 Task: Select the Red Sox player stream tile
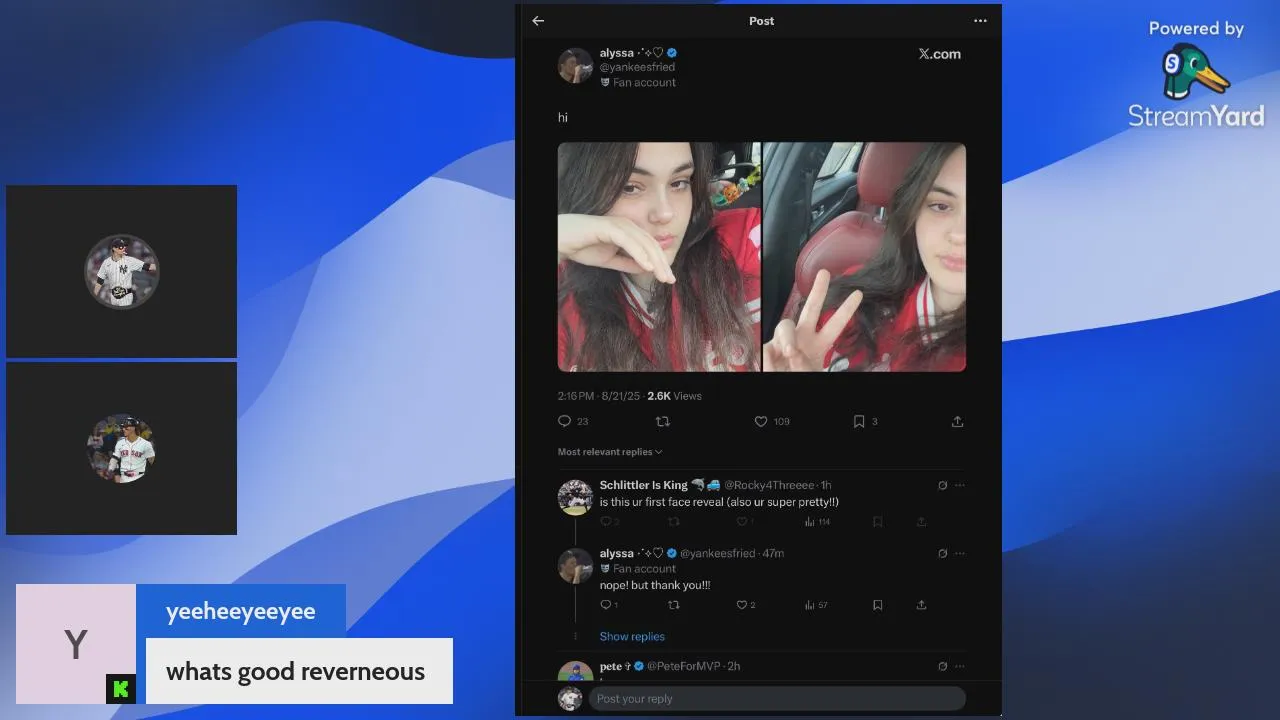[x=122, y=448]
